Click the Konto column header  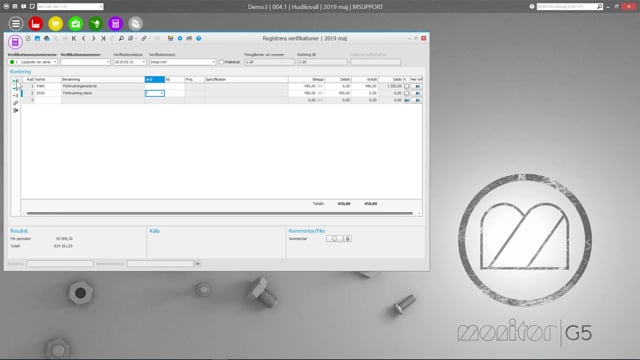click(x=48, y=79)
